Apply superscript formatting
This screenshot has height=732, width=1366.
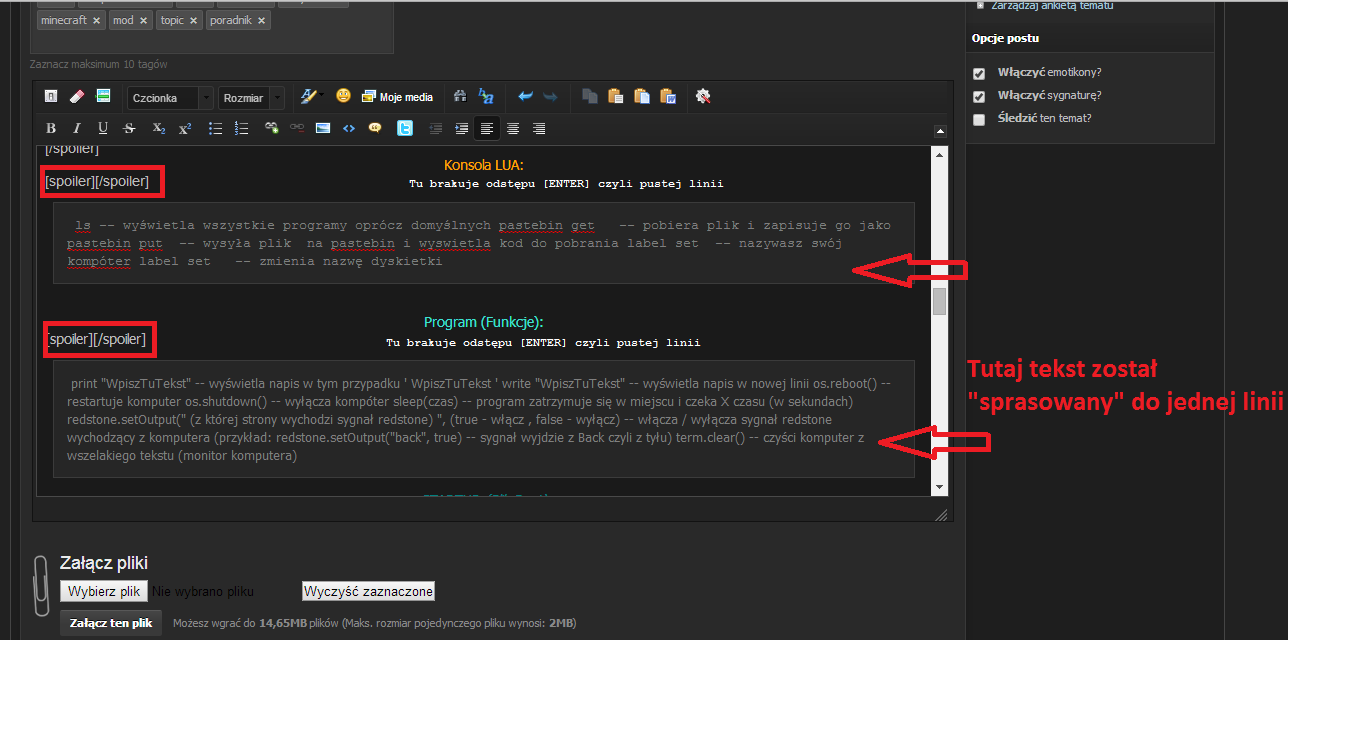(x=185, y=128)
